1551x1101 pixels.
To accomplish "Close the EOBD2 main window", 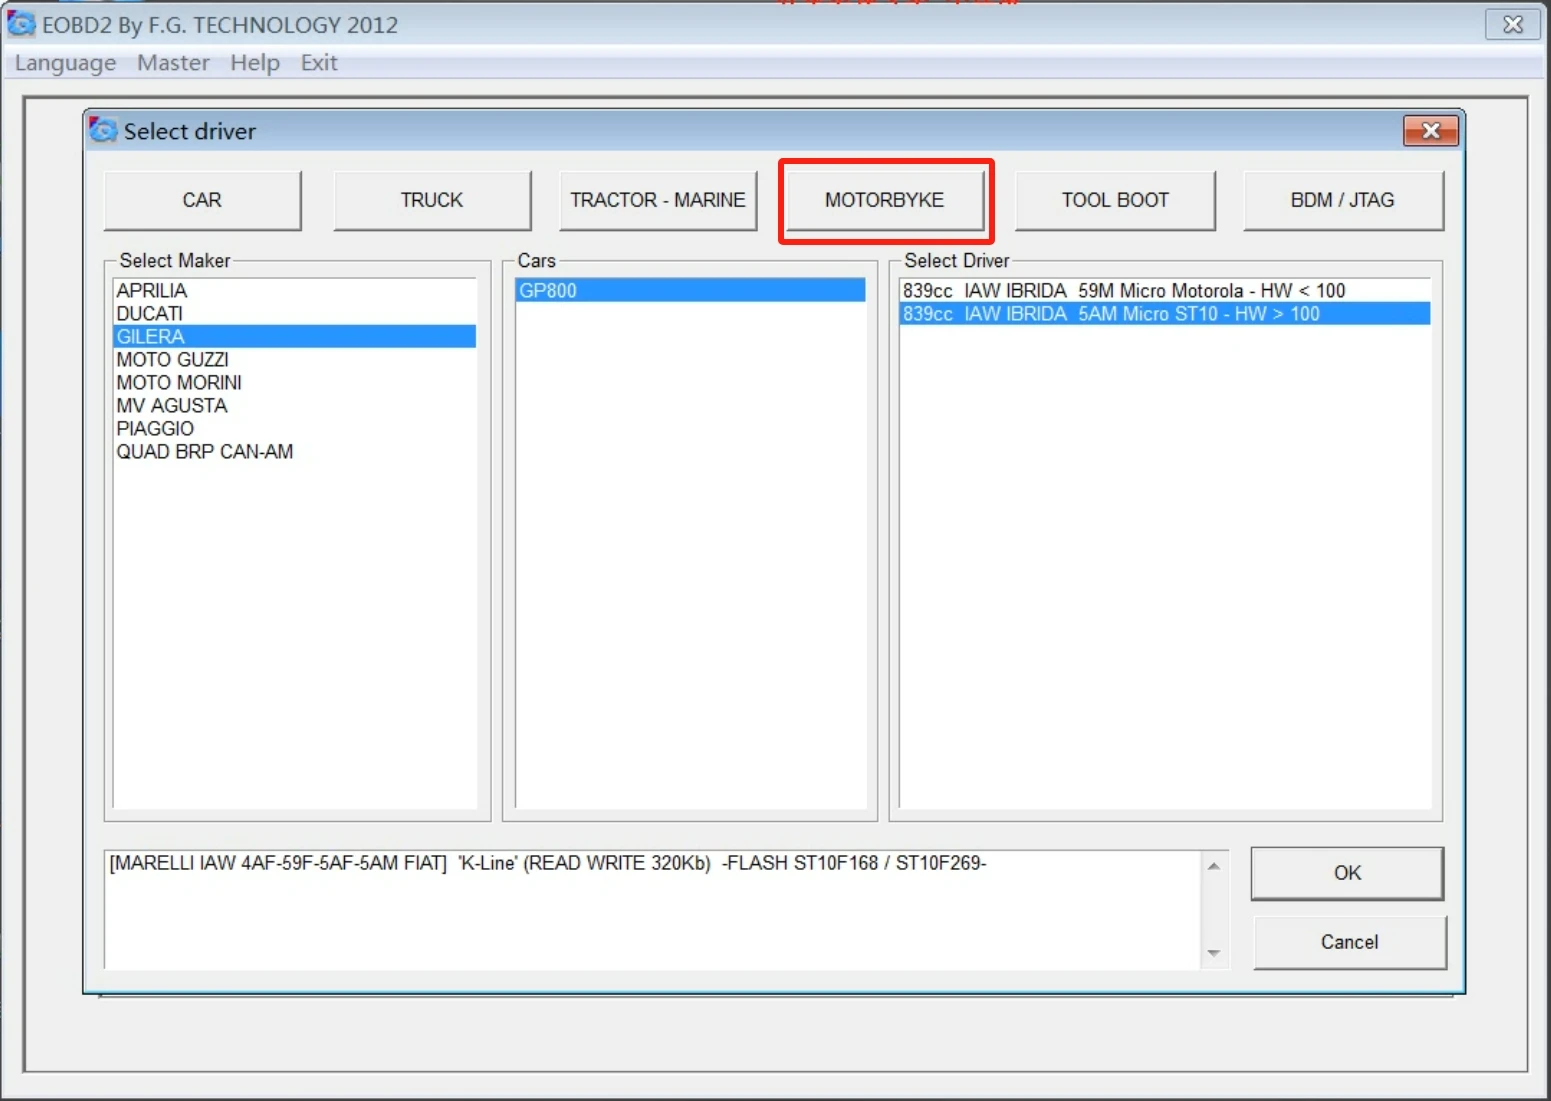I will click(x=1513, y=25).
